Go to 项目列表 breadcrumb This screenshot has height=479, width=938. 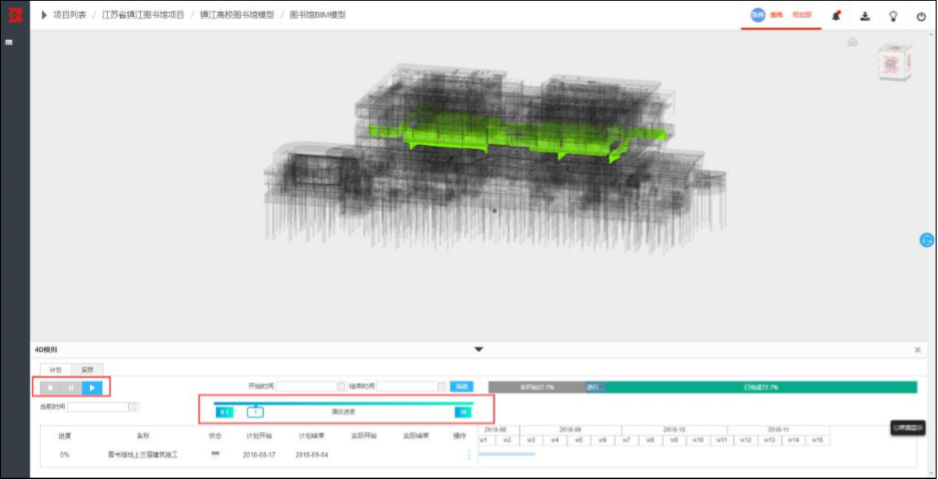[x=70, y=15]
